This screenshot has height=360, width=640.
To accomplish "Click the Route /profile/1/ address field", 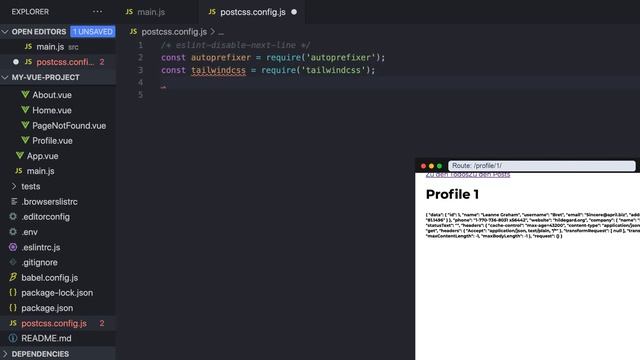I will 542,166.
